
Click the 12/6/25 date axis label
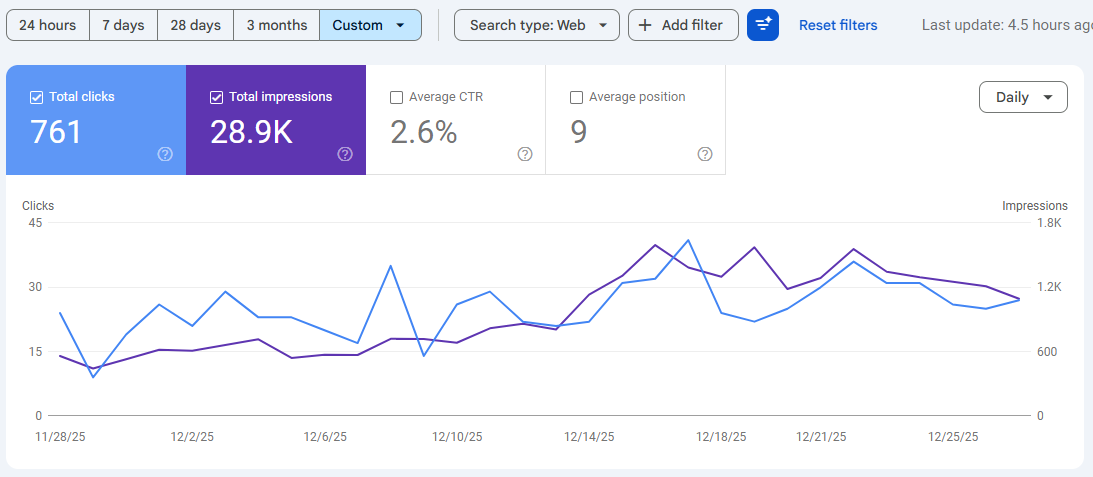[325, 437]
